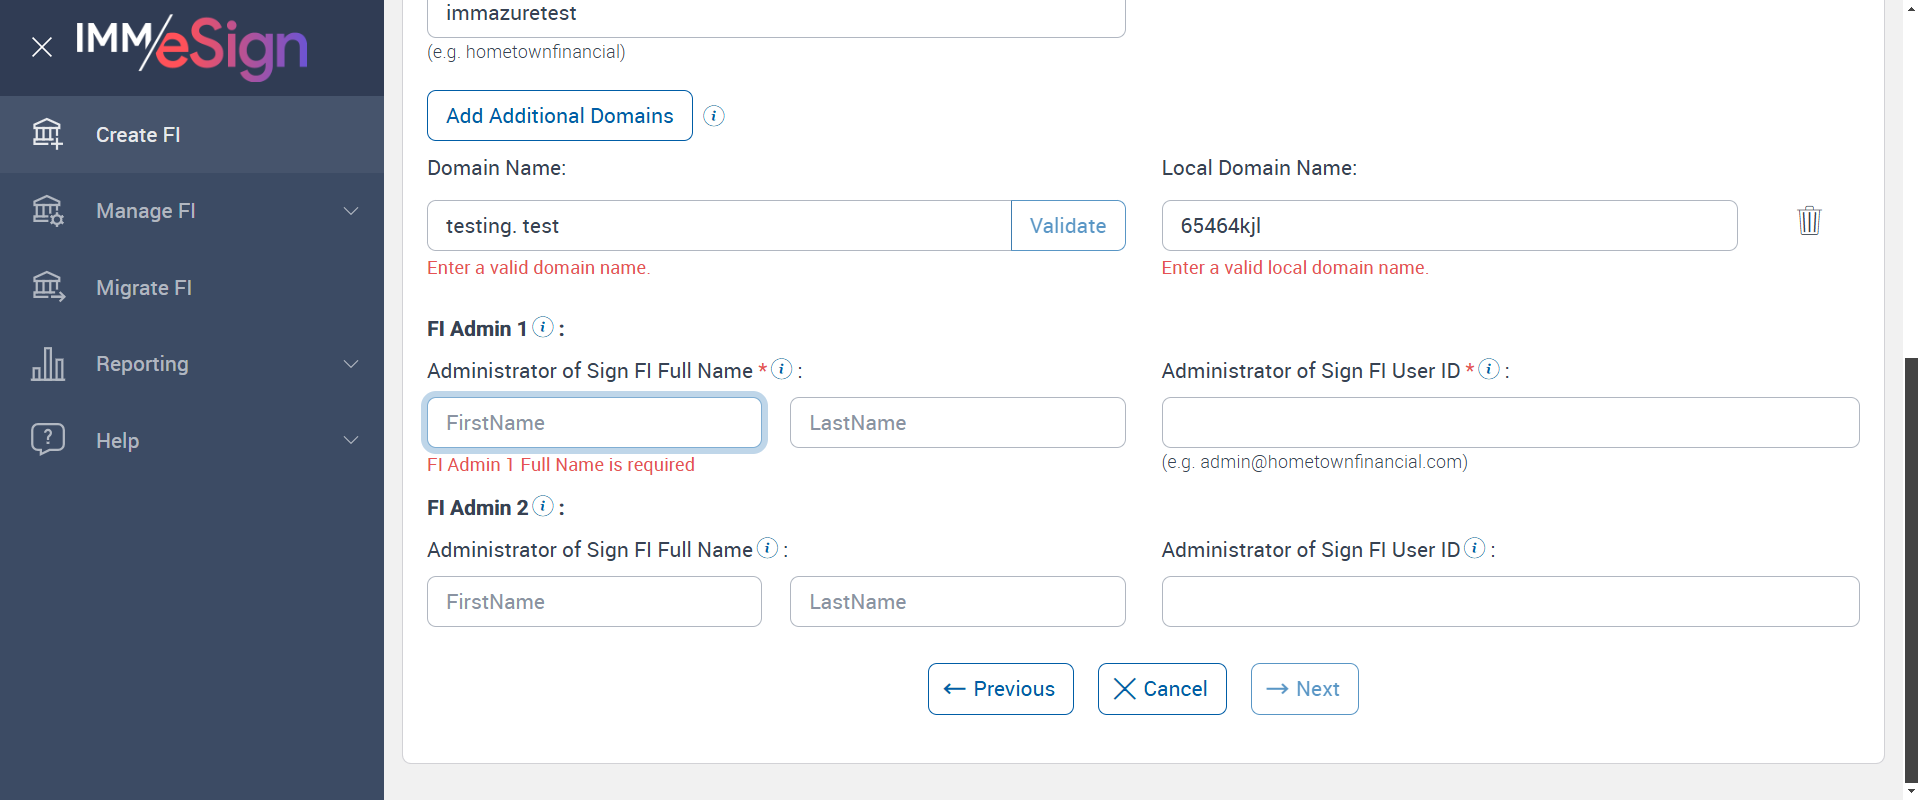The image size is (1920, 800).
Task: Click info icon by FI Admin 1 Full Name
Action: tap(782, 369)
